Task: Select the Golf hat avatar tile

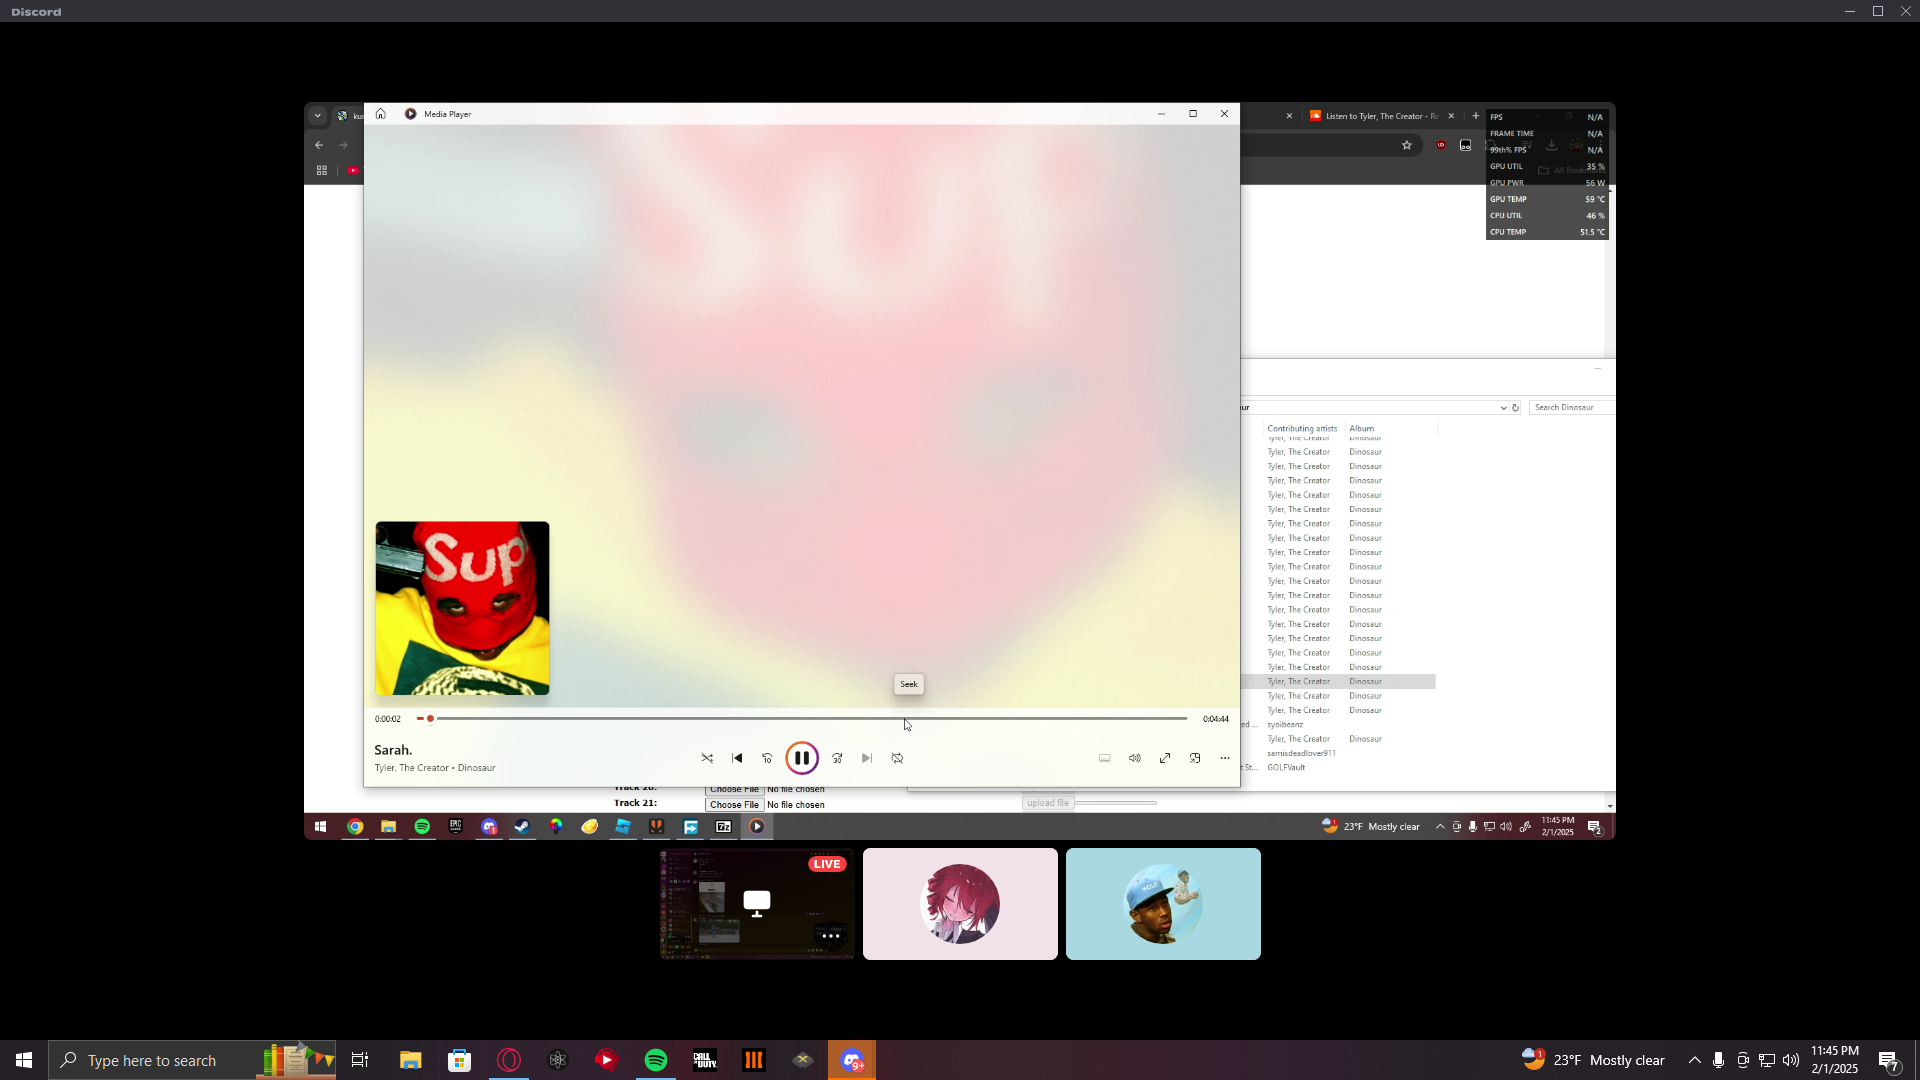Action: tap(1163, 904)
